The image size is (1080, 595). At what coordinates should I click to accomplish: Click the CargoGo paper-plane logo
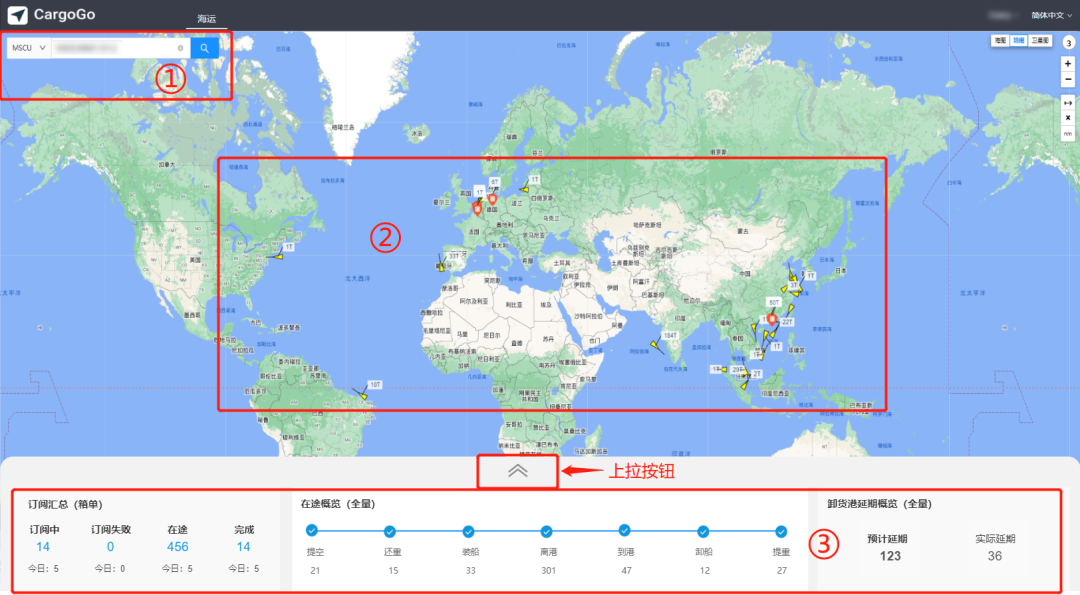pyautogui.click(x=17, y=14)
